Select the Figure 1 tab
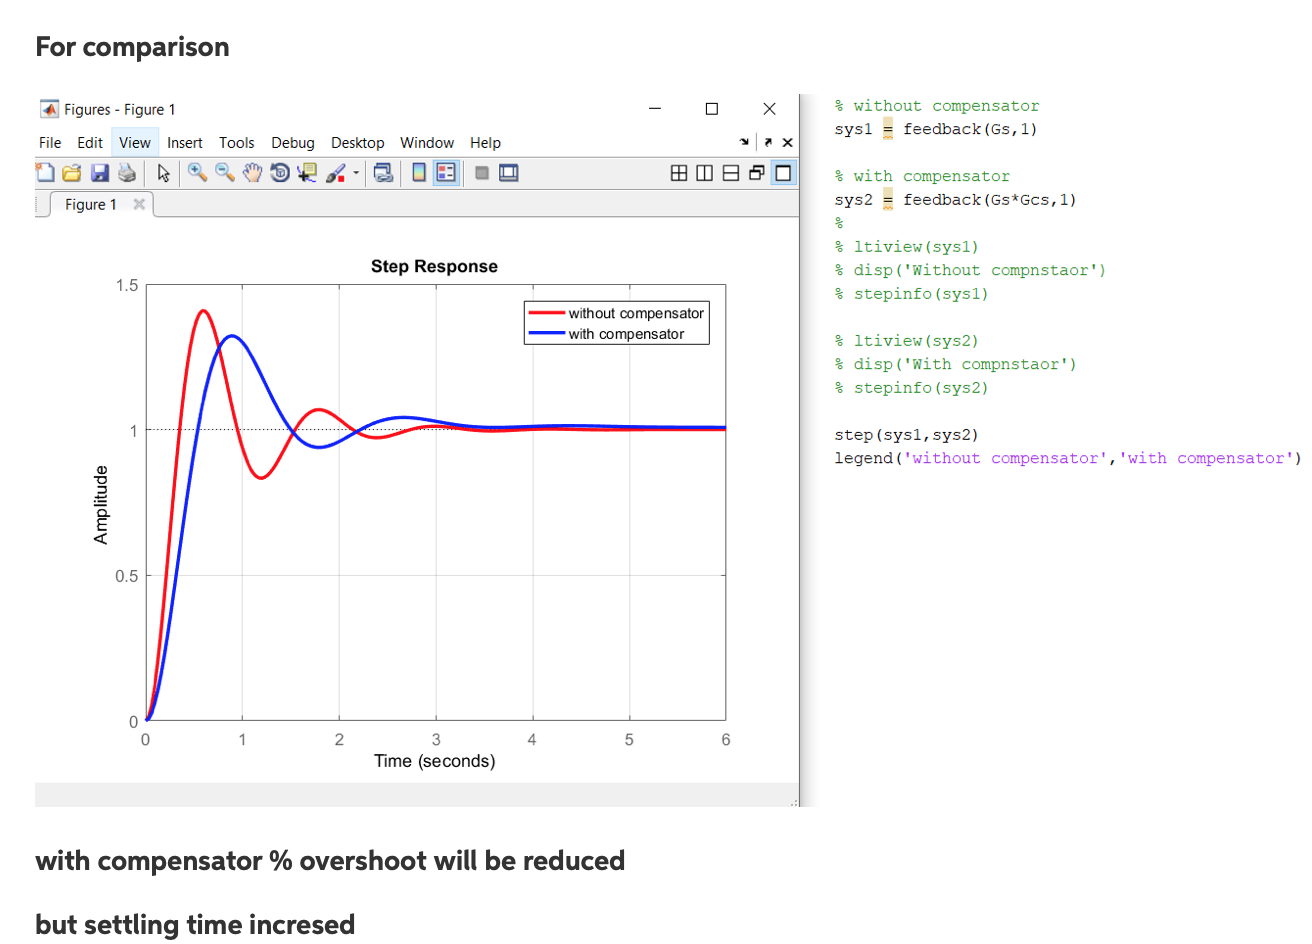Screen dimensions: 1312x944 pos(90,204)
